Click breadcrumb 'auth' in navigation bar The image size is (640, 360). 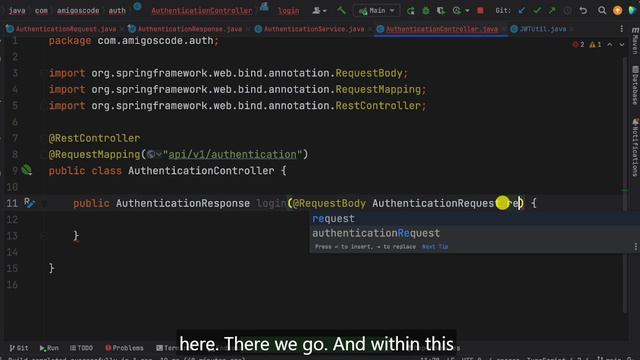pos(117,11)
